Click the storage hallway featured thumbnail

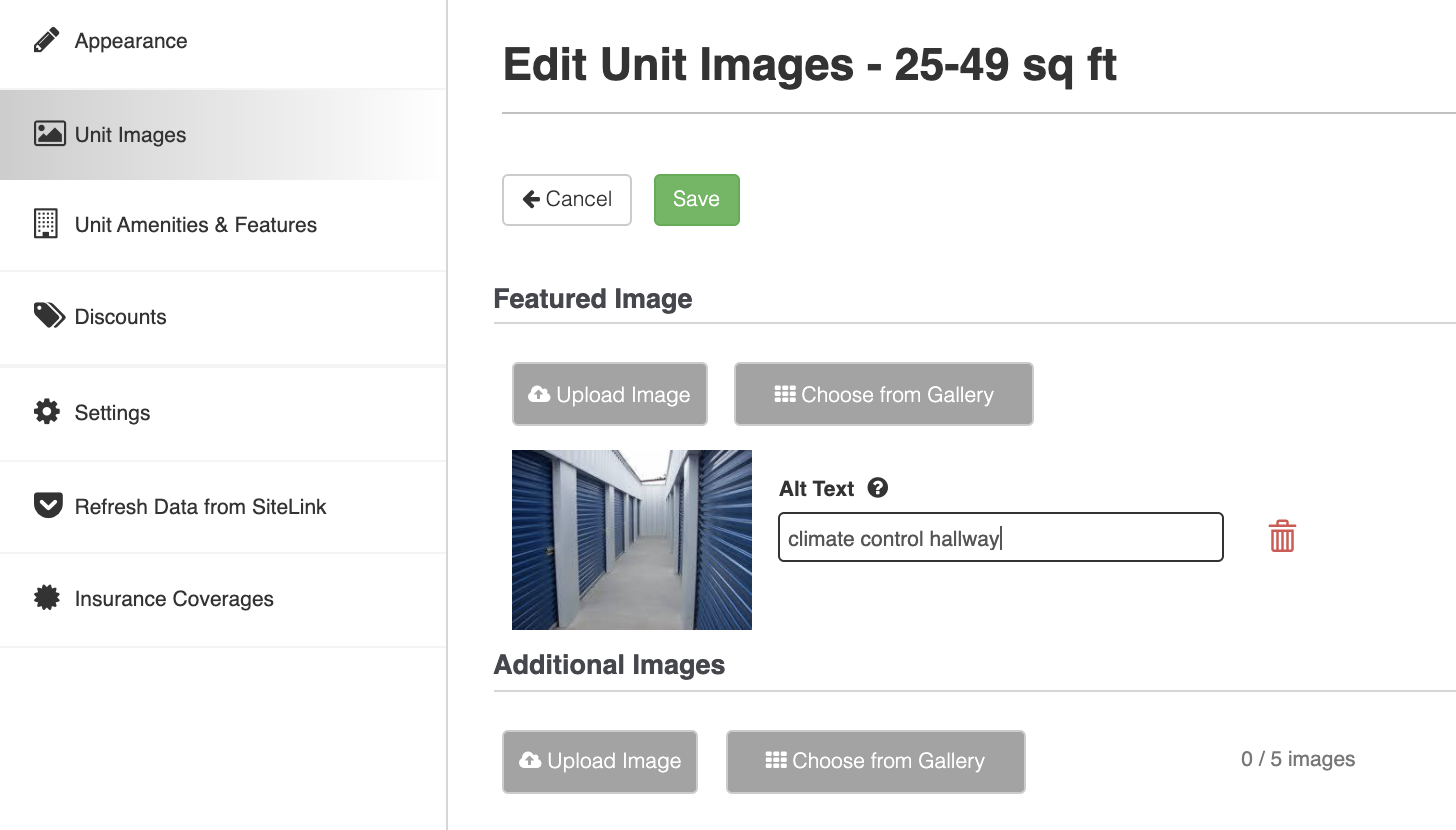tap(632, 540)
